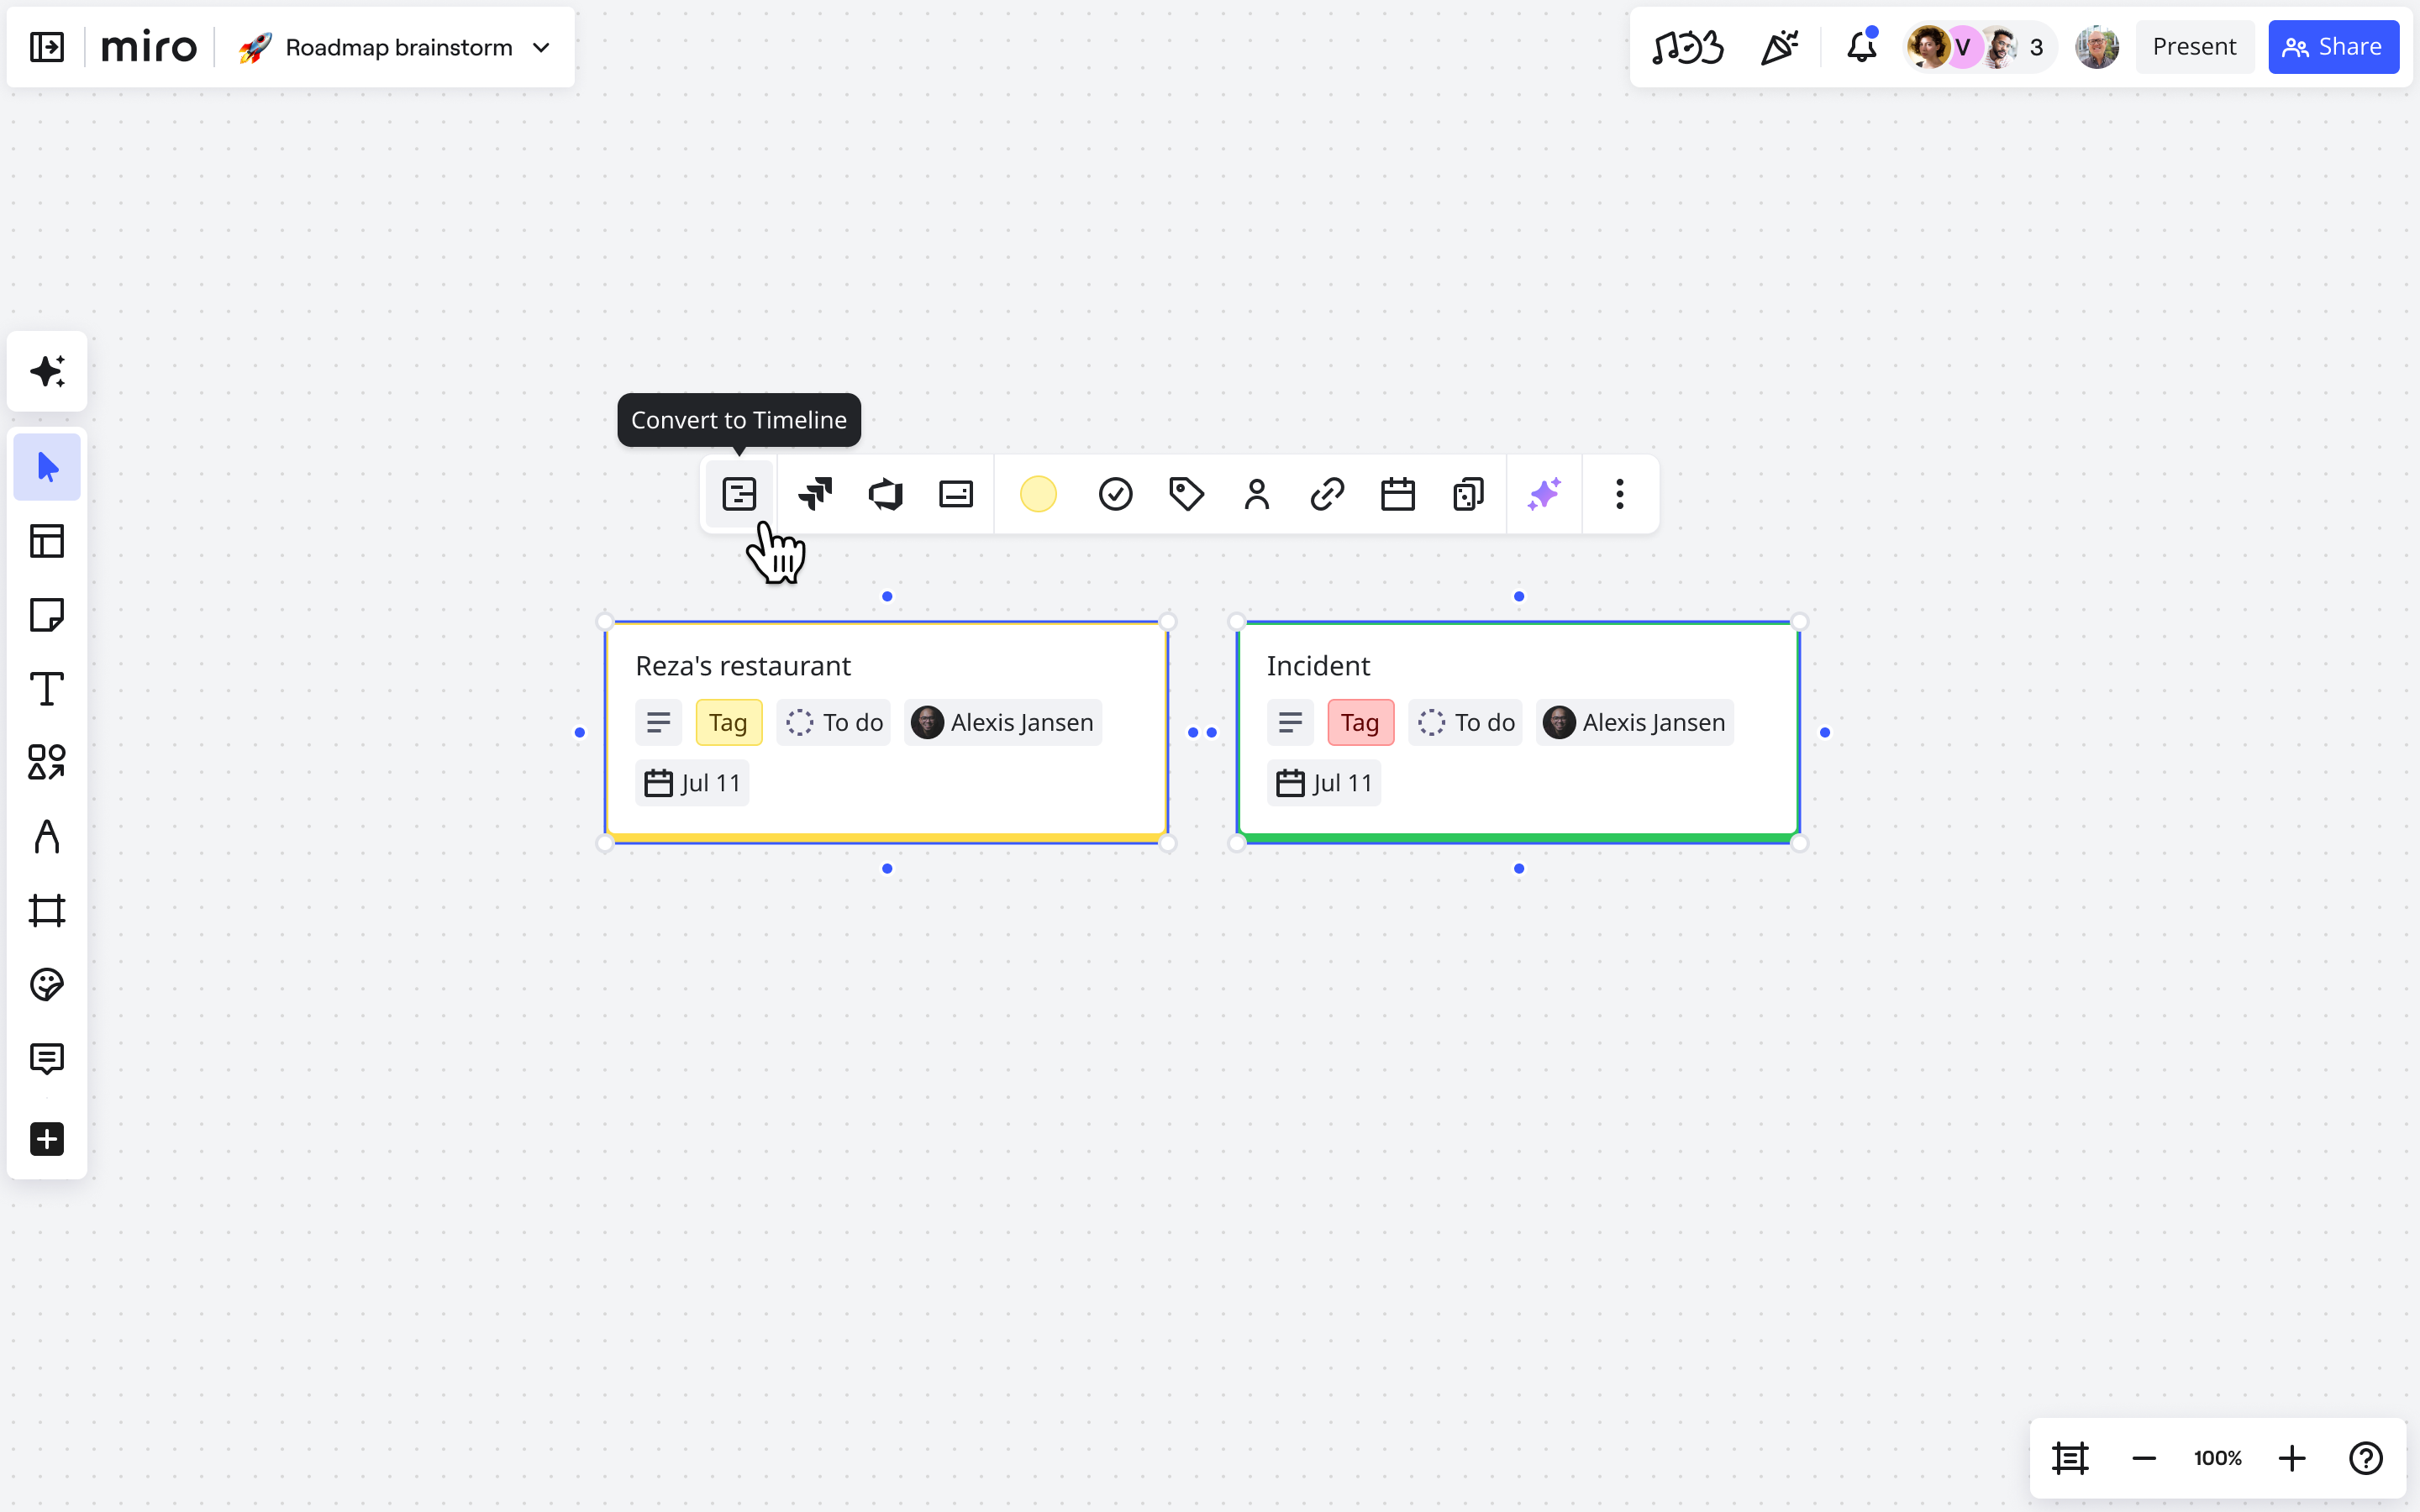Click the Present button
This screenshot has height=1512, width=2420.
[x=2194, y=47]
